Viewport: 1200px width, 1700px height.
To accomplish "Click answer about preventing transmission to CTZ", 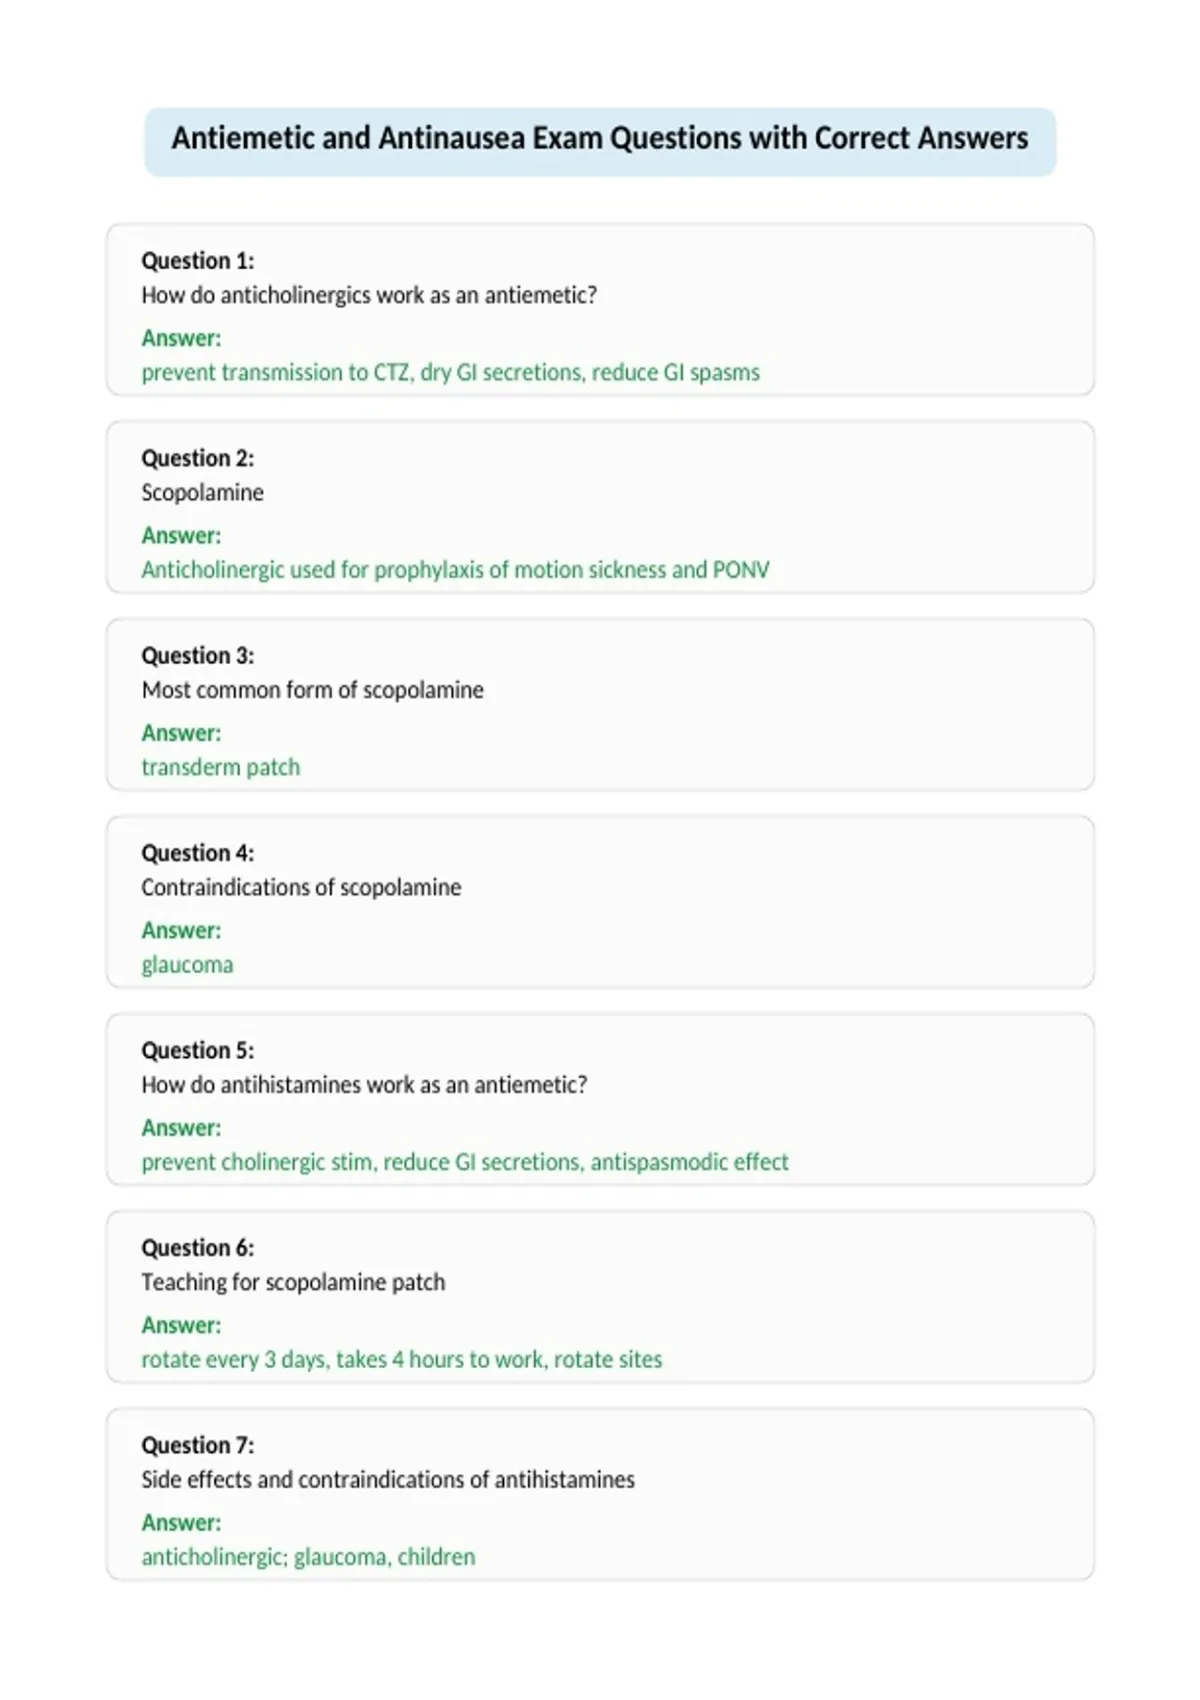I will click(x=450, y=372).
